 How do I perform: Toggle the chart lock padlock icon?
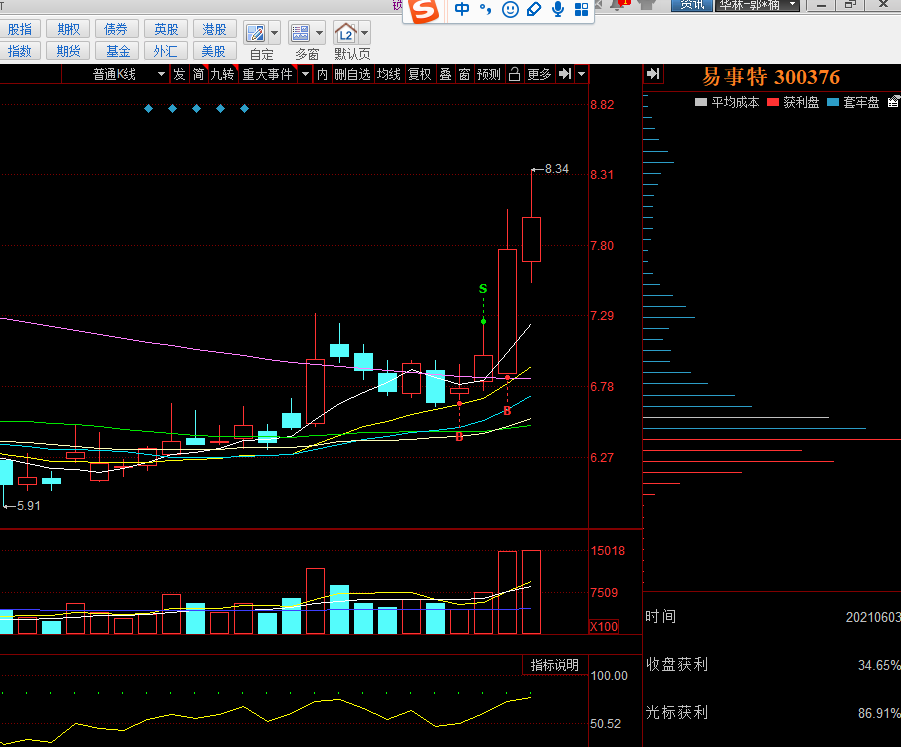(515, 74)
